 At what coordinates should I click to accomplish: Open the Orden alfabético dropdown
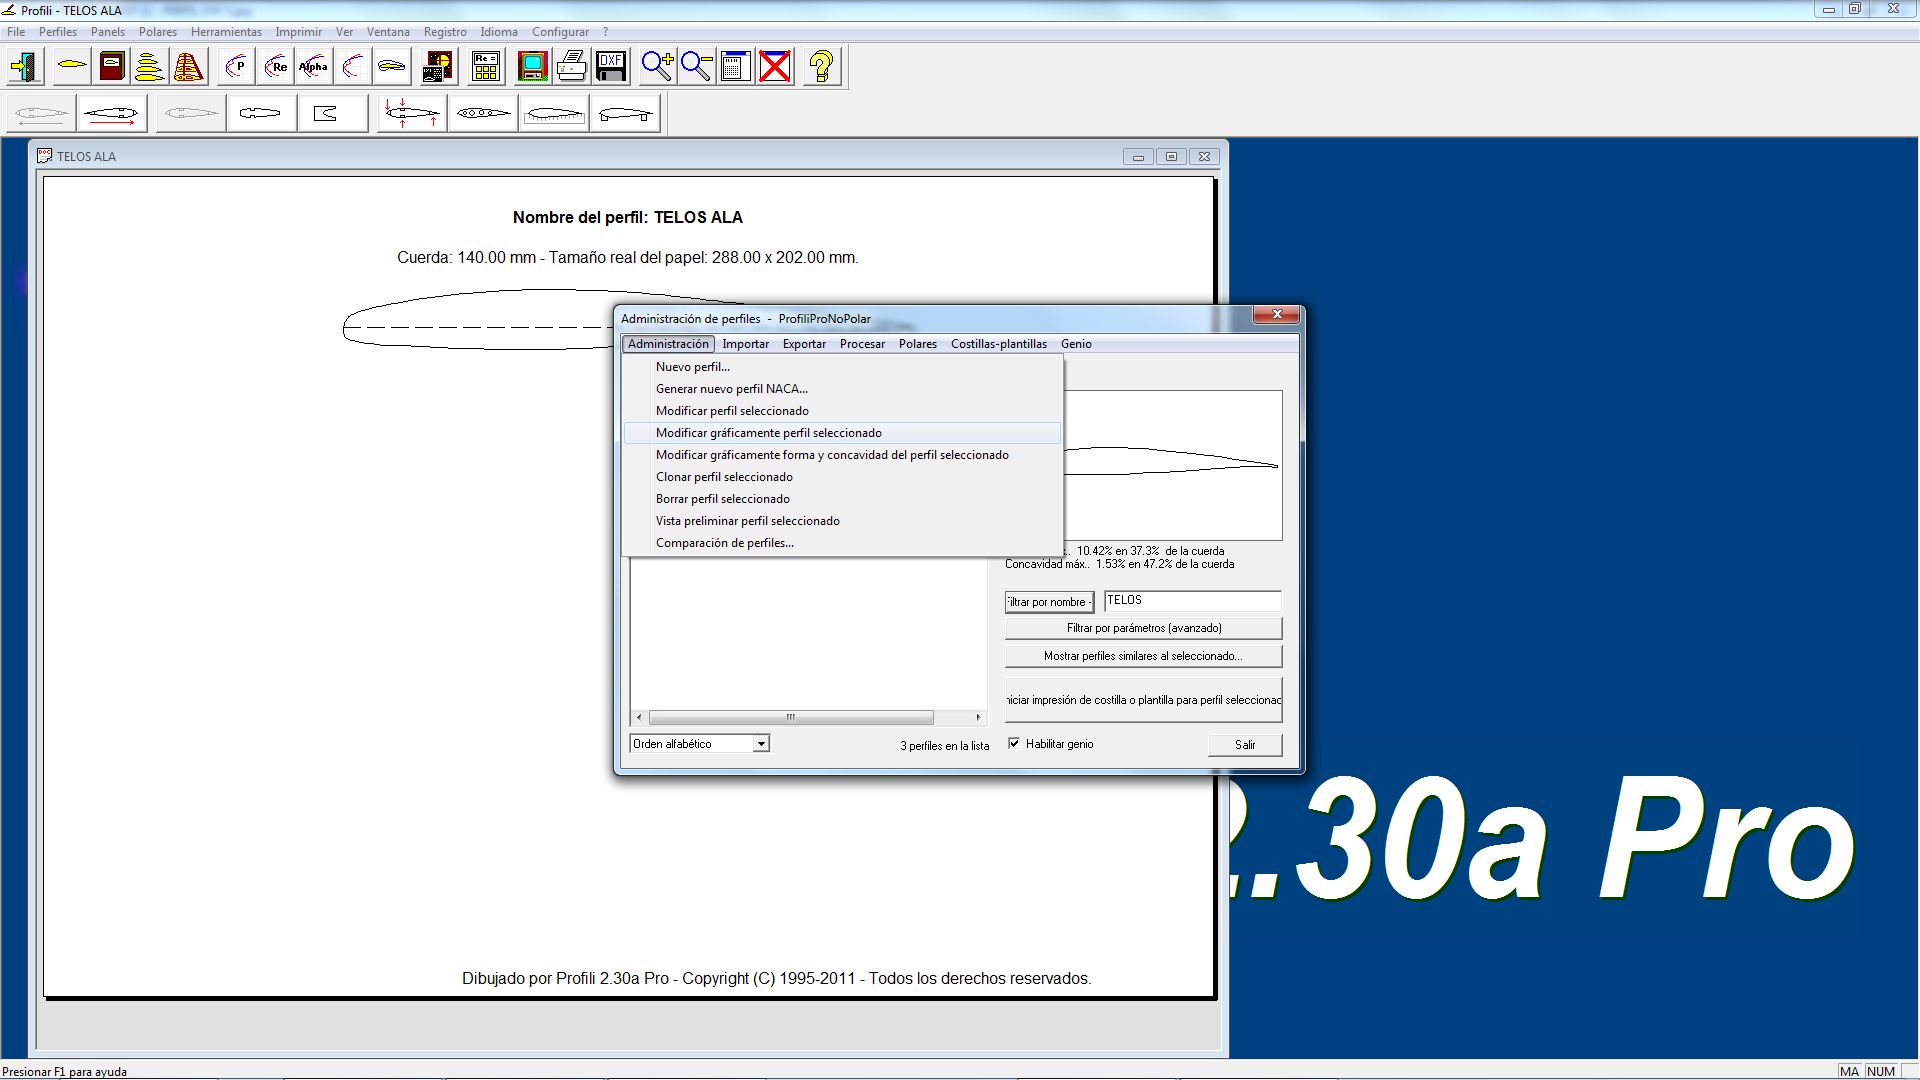tap(761, 744)
